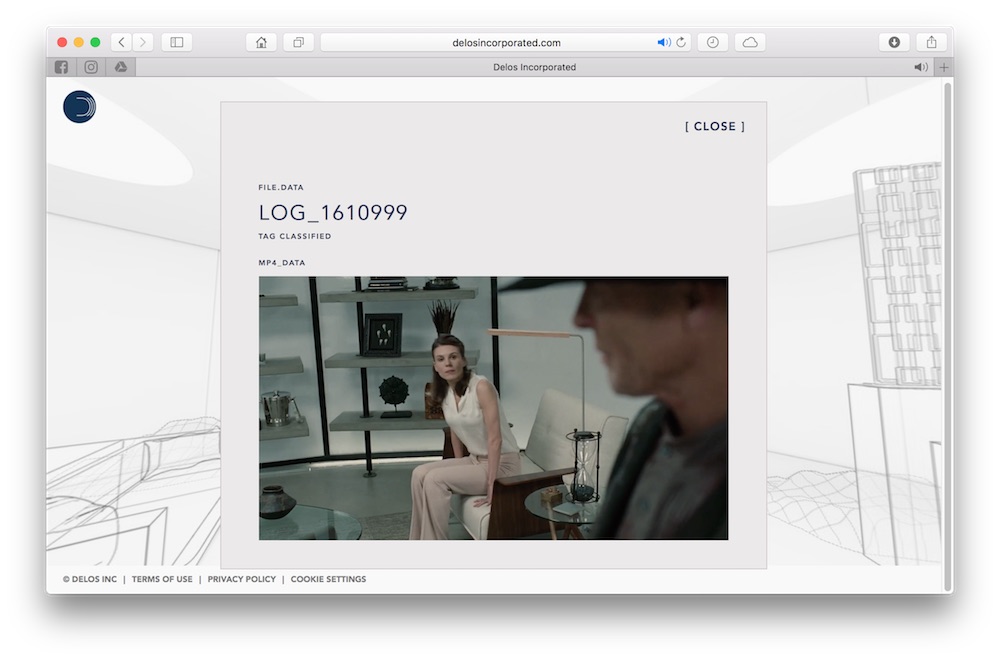This screenshot has width=1000, height=660.
Task: Show the Safari sidebar
Action: coord(177,42)
